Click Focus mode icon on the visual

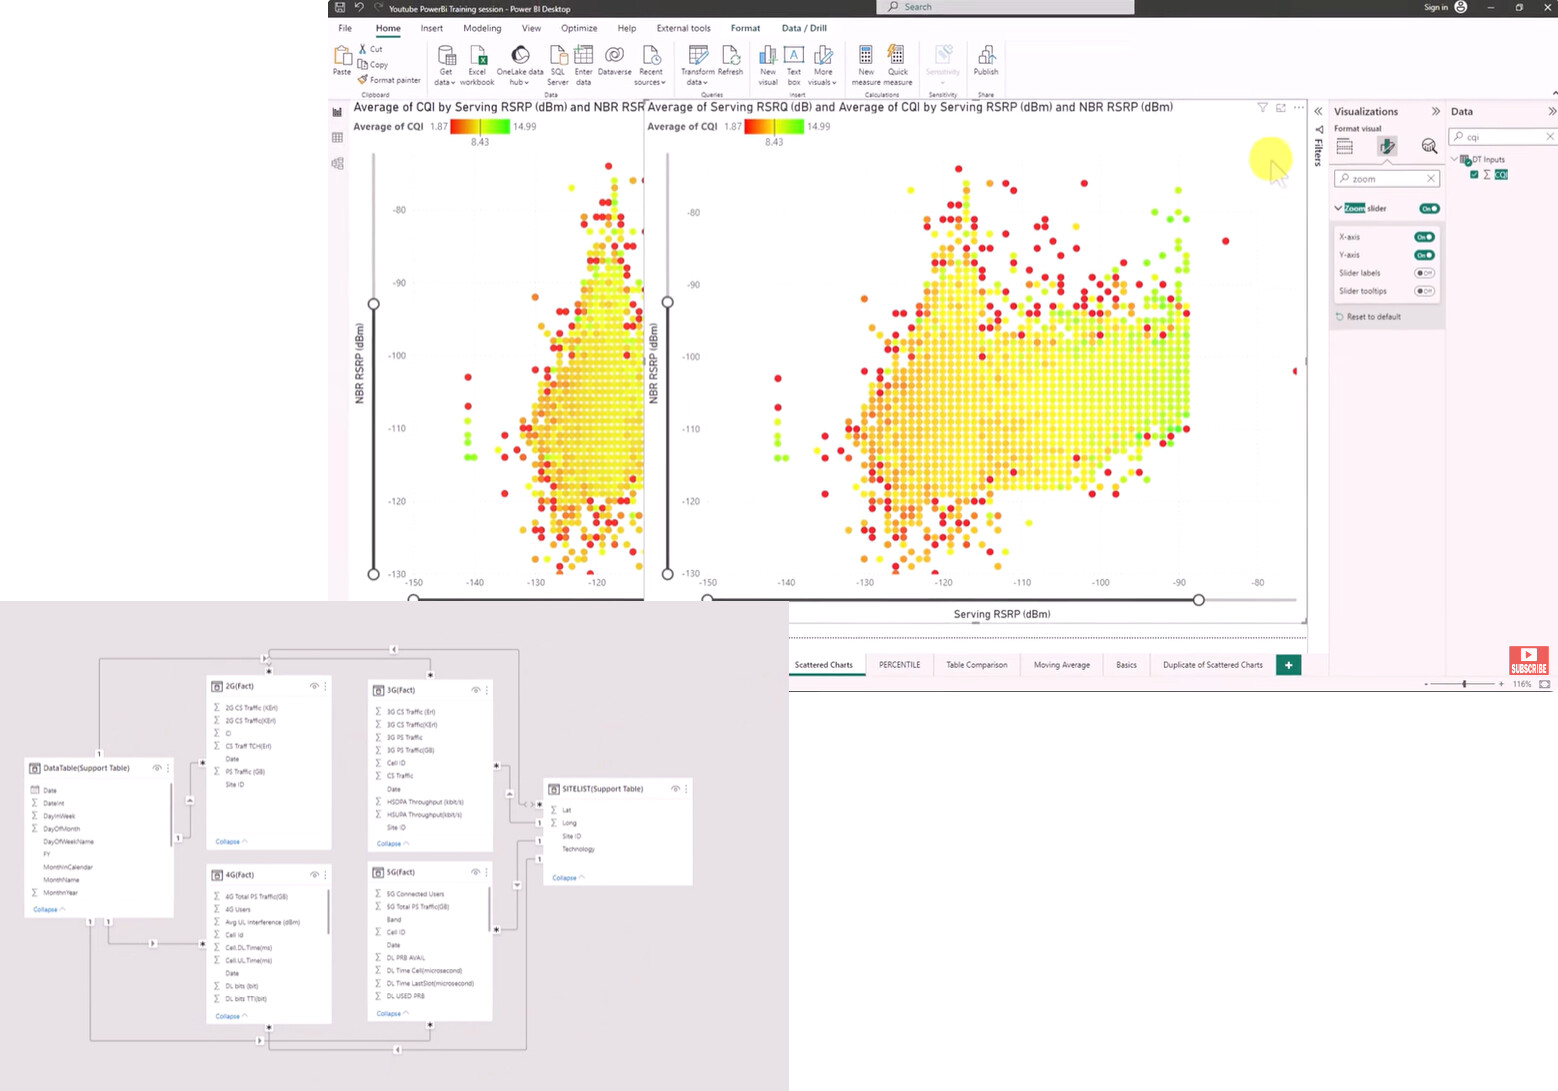point(1281,107)
